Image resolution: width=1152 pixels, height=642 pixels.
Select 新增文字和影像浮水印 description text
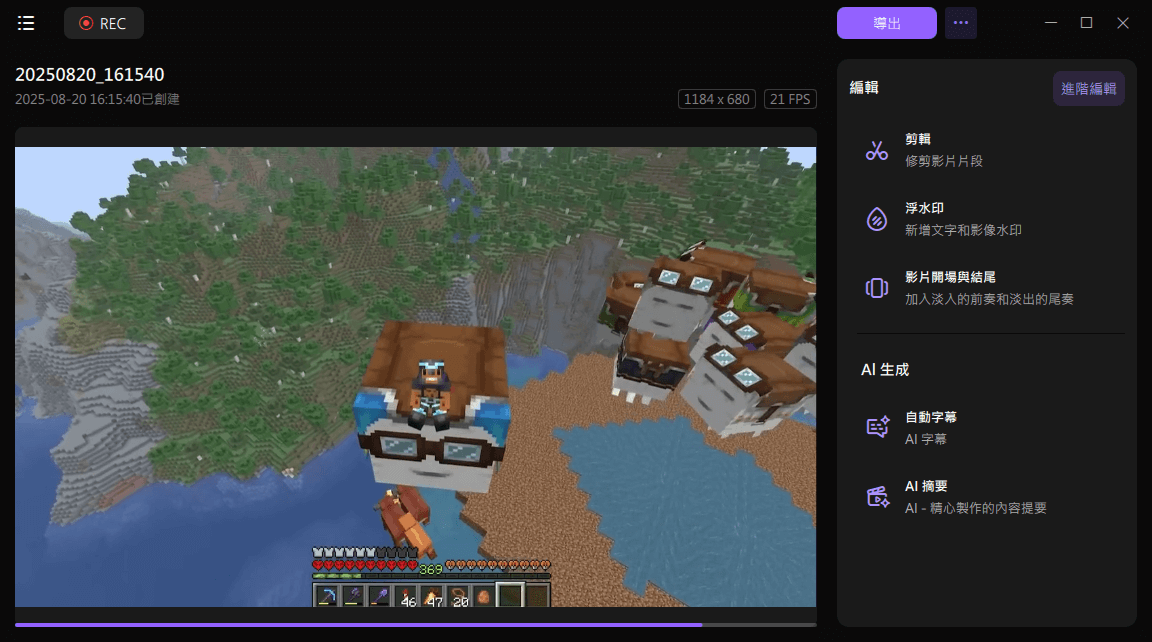[x=963, y=230]
